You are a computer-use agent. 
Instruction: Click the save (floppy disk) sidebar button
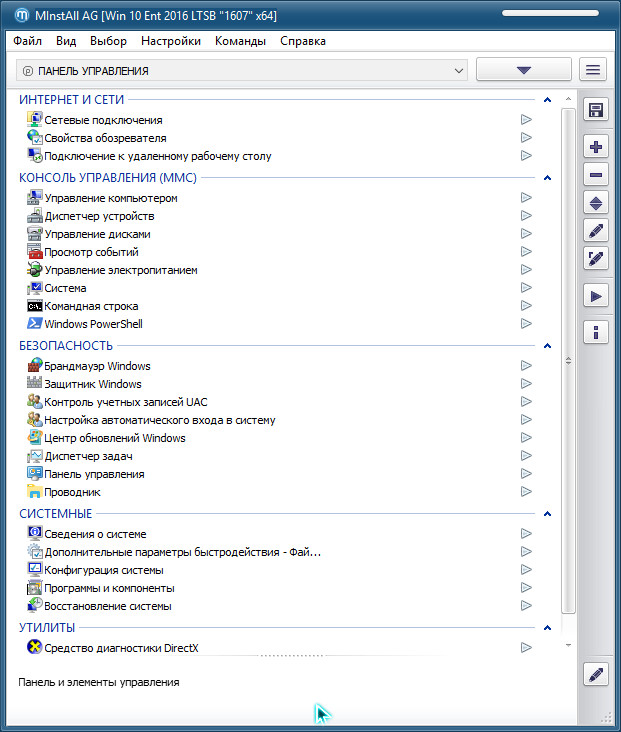(x=595, y=110)
